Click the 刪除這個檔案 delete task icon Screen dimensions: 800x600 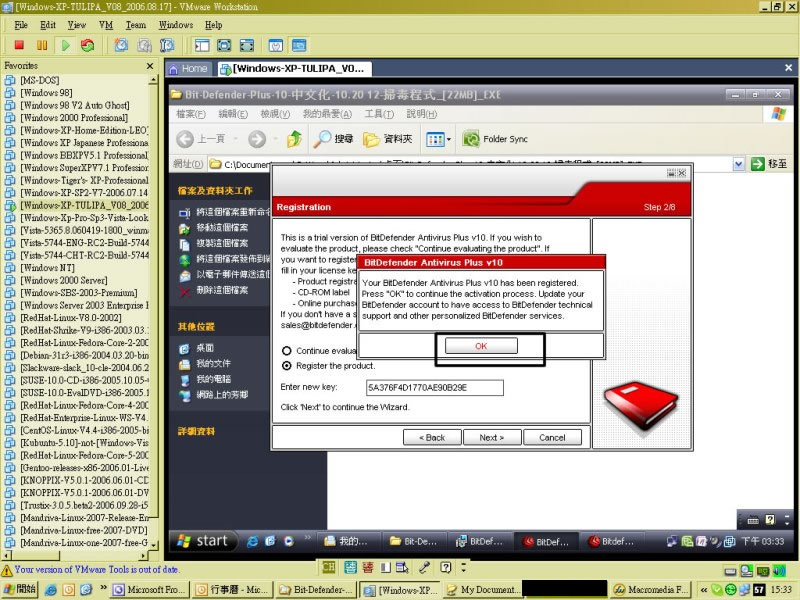tap(185, 291)
